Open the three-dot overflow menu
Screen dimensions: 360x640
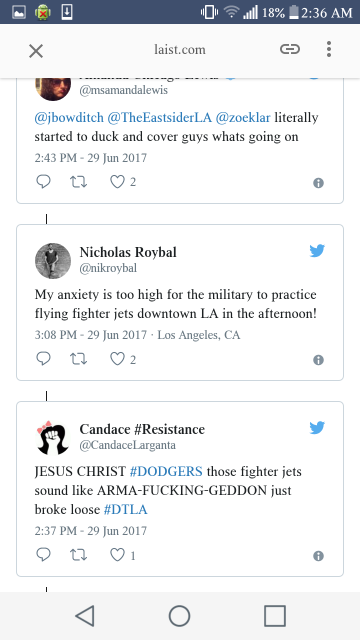click(329, 49)
